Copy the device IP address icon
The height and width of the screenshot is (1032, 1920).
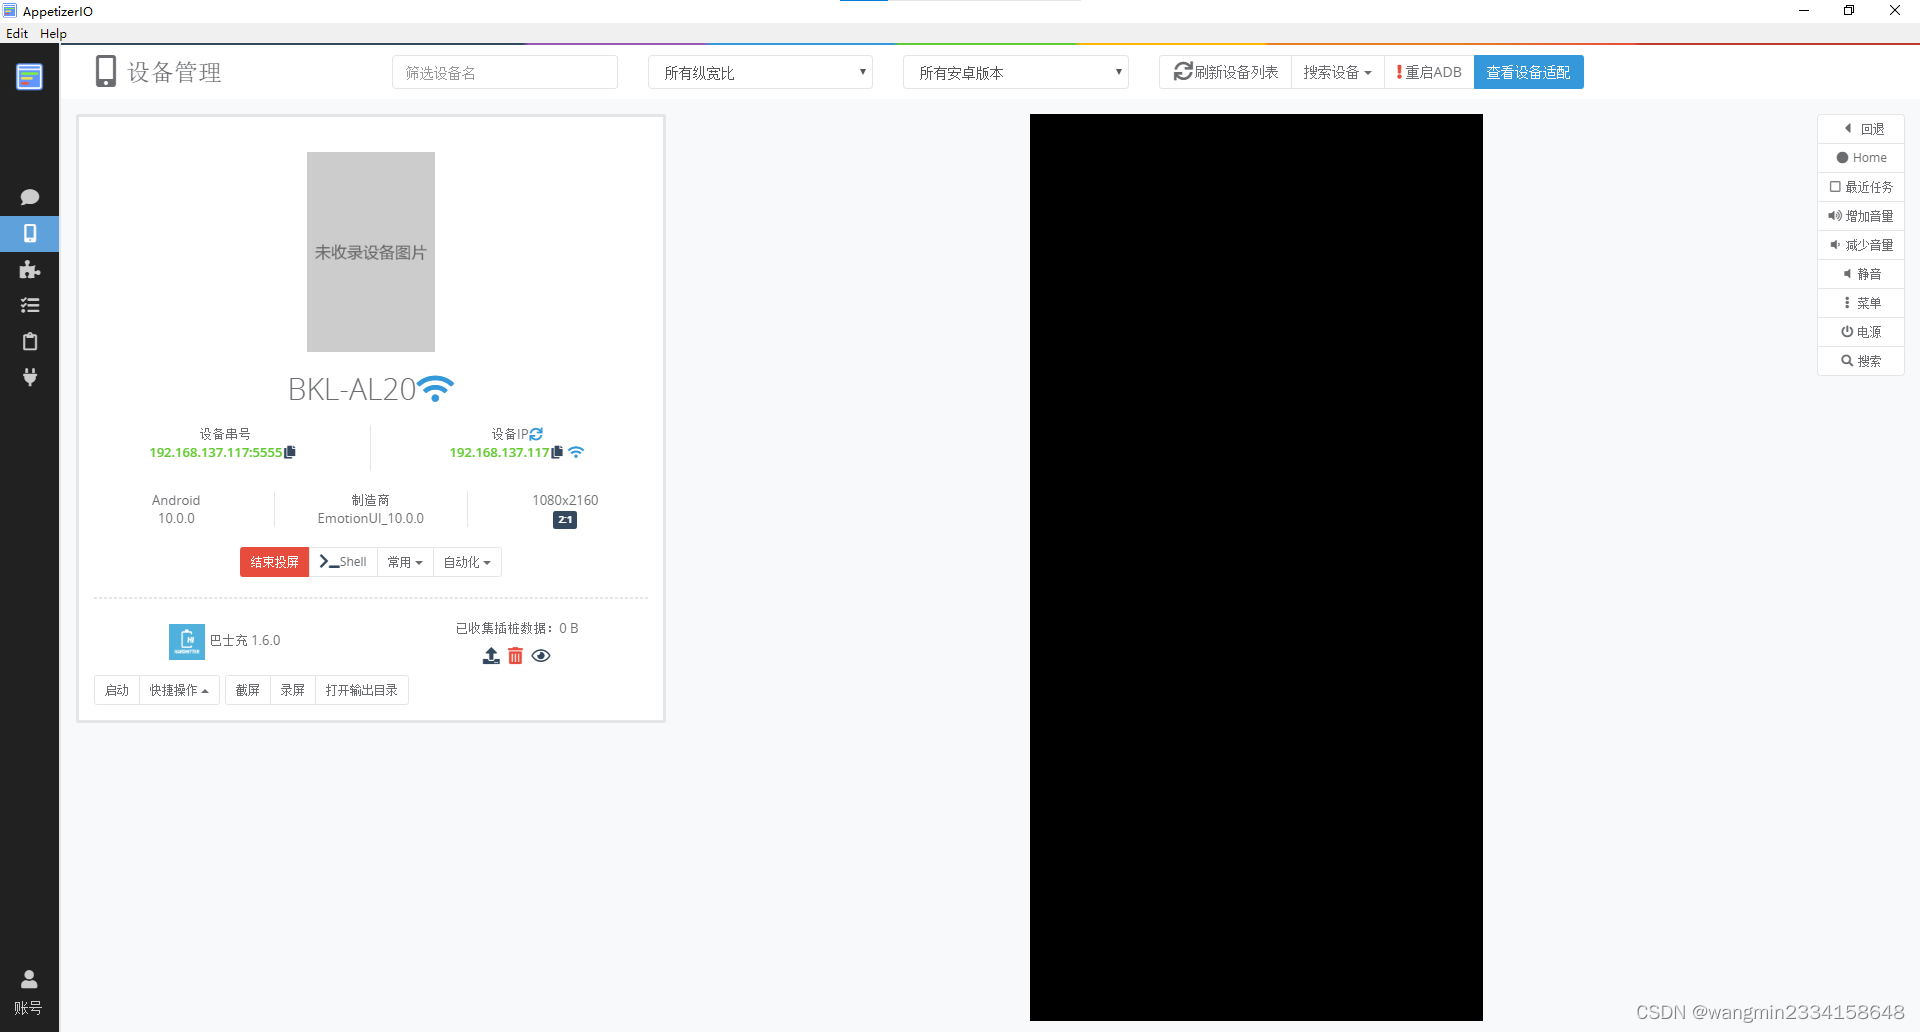557,452
